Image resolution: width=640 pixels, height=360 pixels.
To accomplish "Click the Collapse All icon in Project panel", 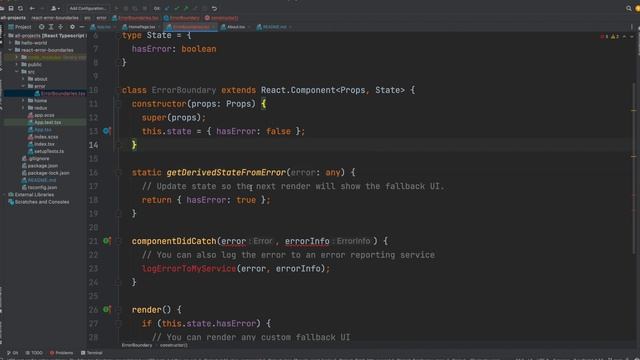I will 60,27.
